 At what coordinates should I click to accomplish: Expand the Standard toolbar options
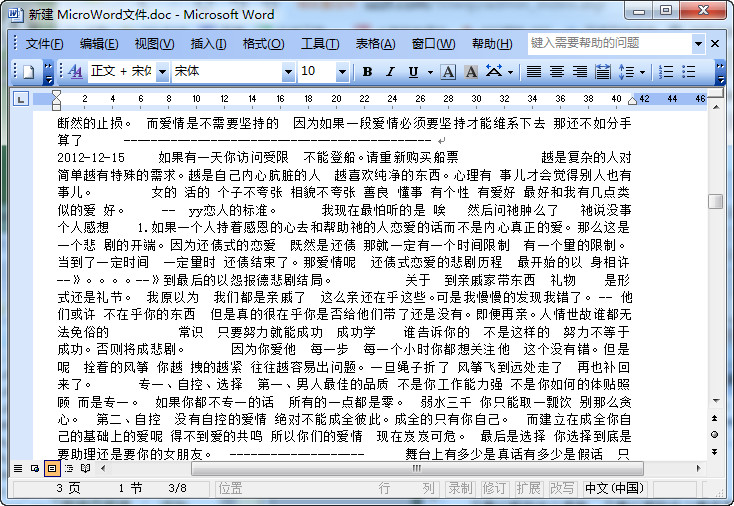(48, 73)
